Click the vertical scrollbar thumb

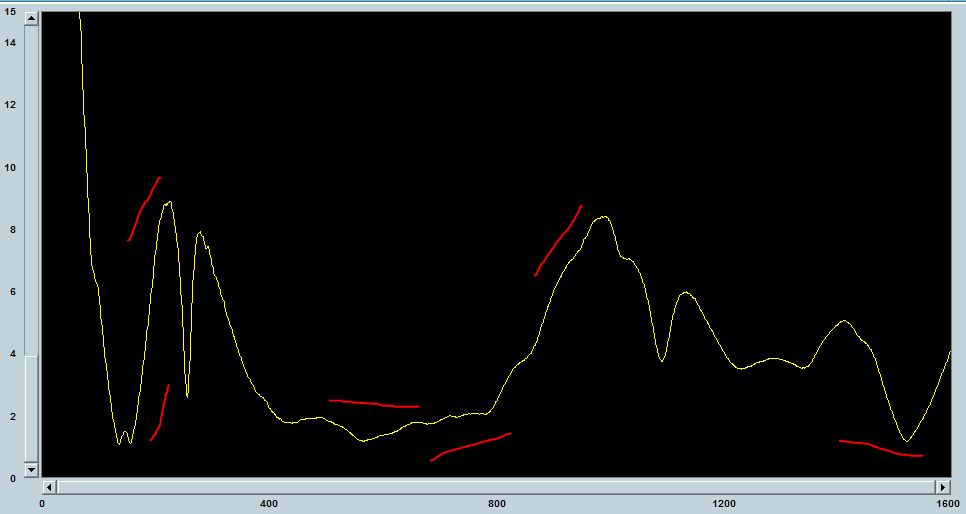pyautogui.click(x=31, y=408)
